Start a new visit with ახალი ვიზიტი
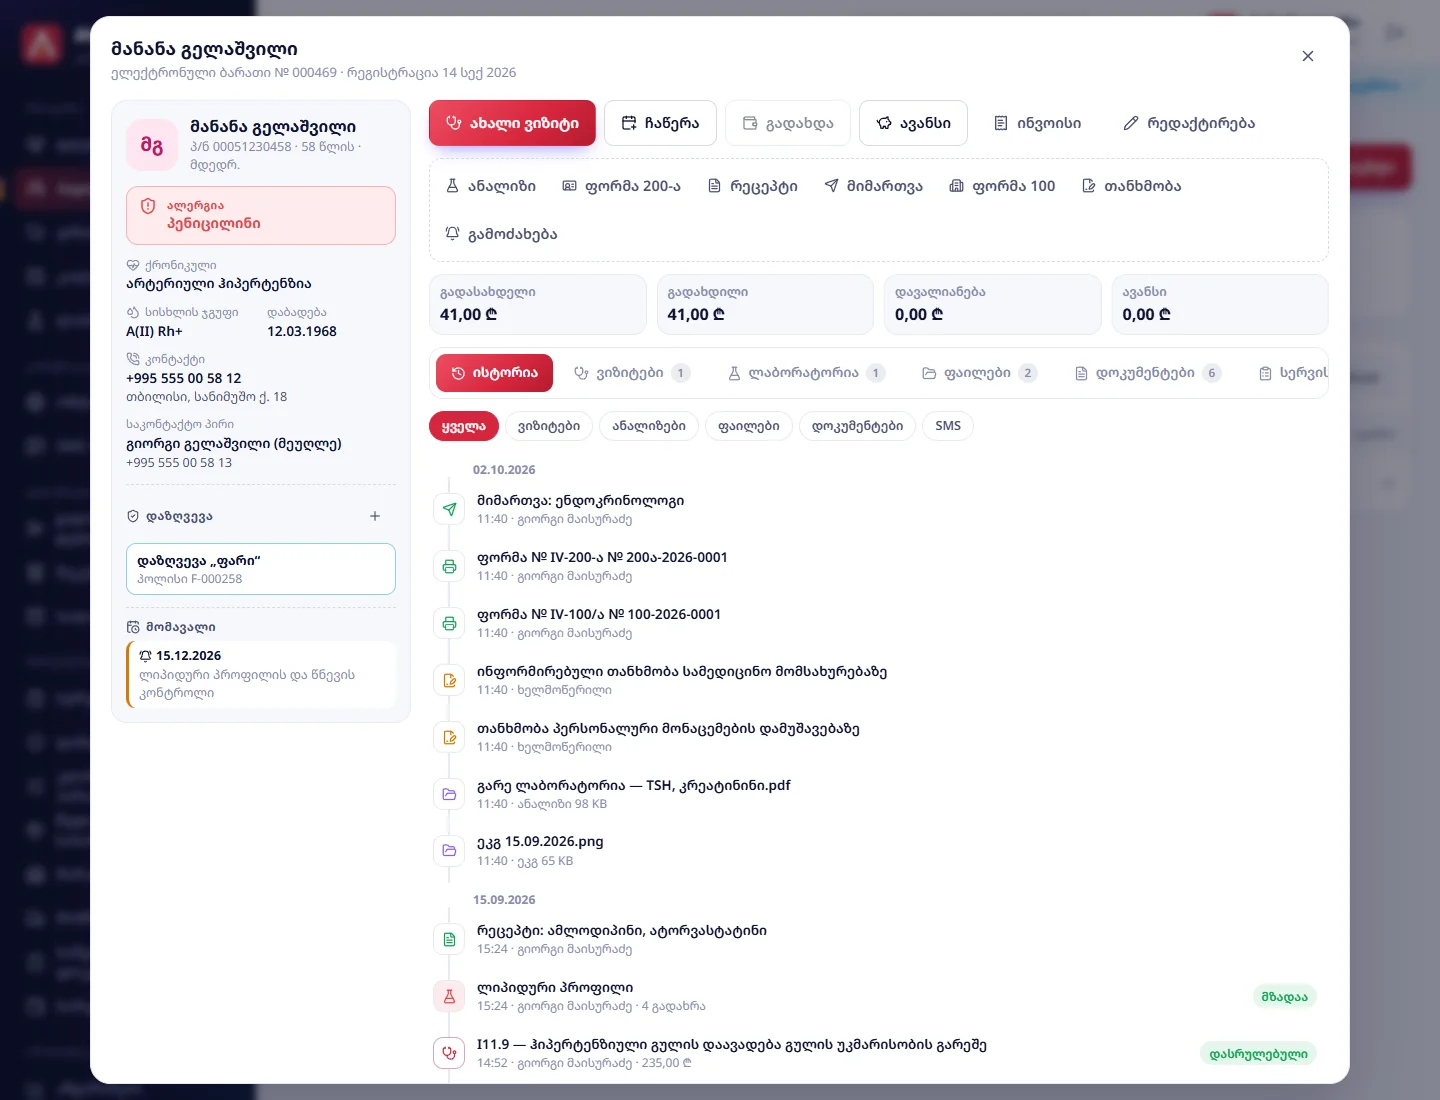The height and width of the screenshot is (1100, 1440). [512, 123]
